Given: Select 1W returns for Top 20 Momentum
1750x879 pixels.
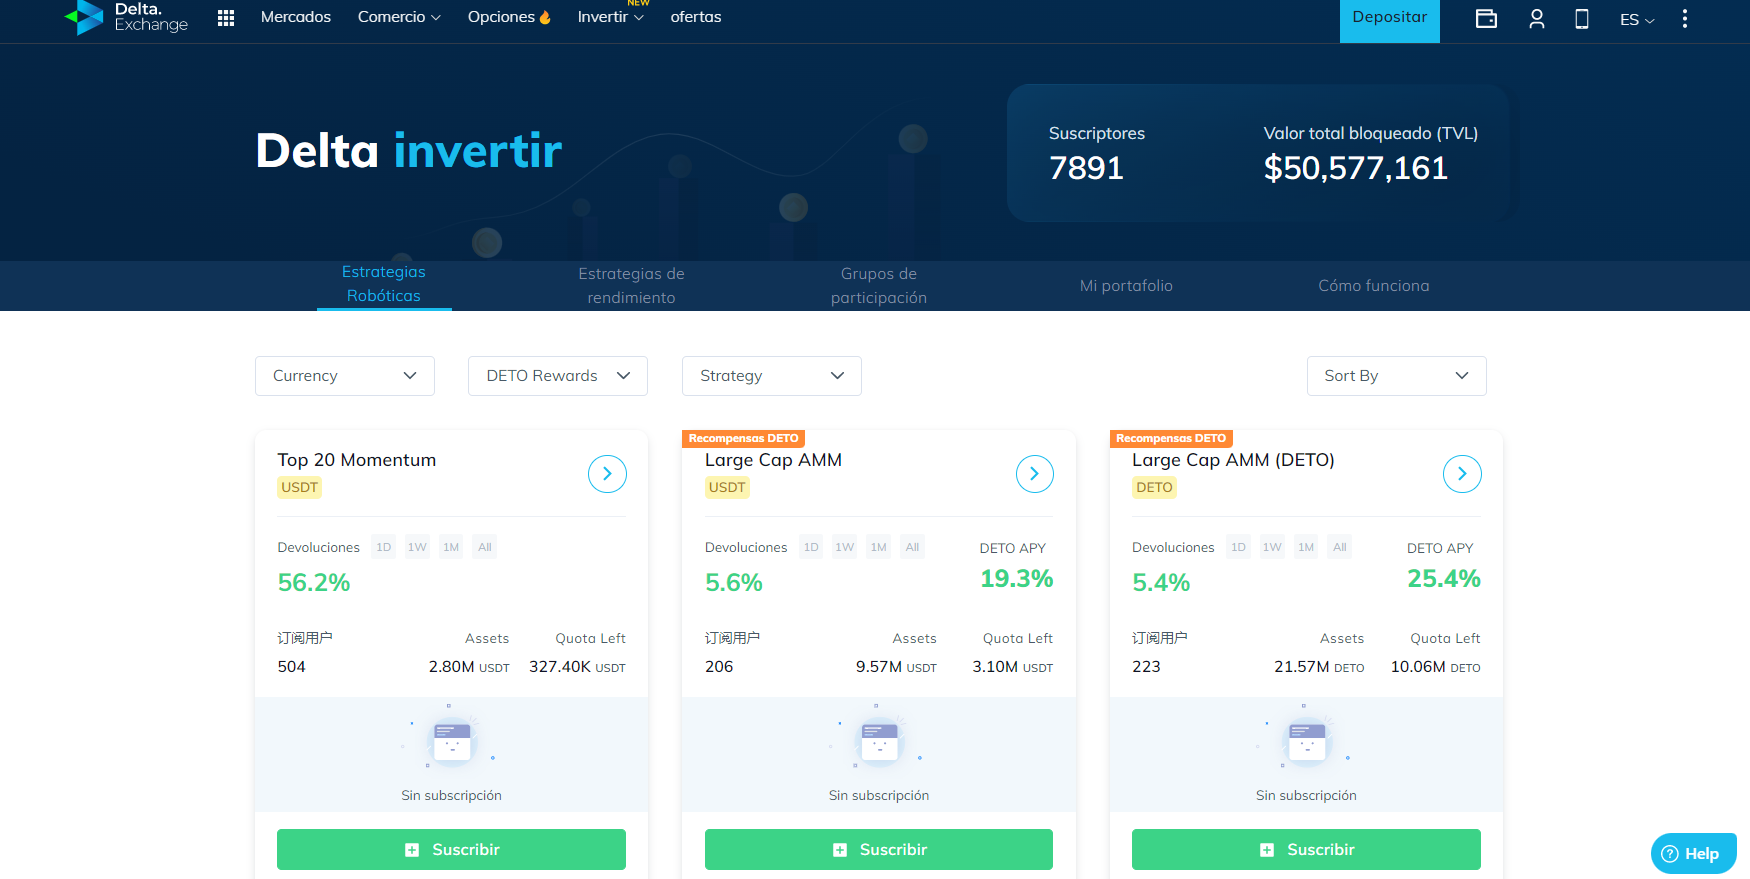Looking at the screenshot, I should 417,547.
